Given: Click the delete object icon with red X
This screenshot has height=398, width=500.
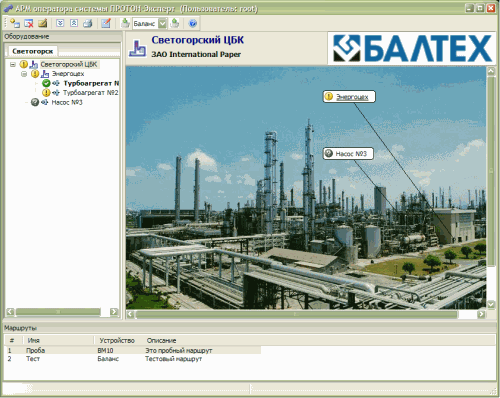Looking at the screenshot, I should [29, 23].
